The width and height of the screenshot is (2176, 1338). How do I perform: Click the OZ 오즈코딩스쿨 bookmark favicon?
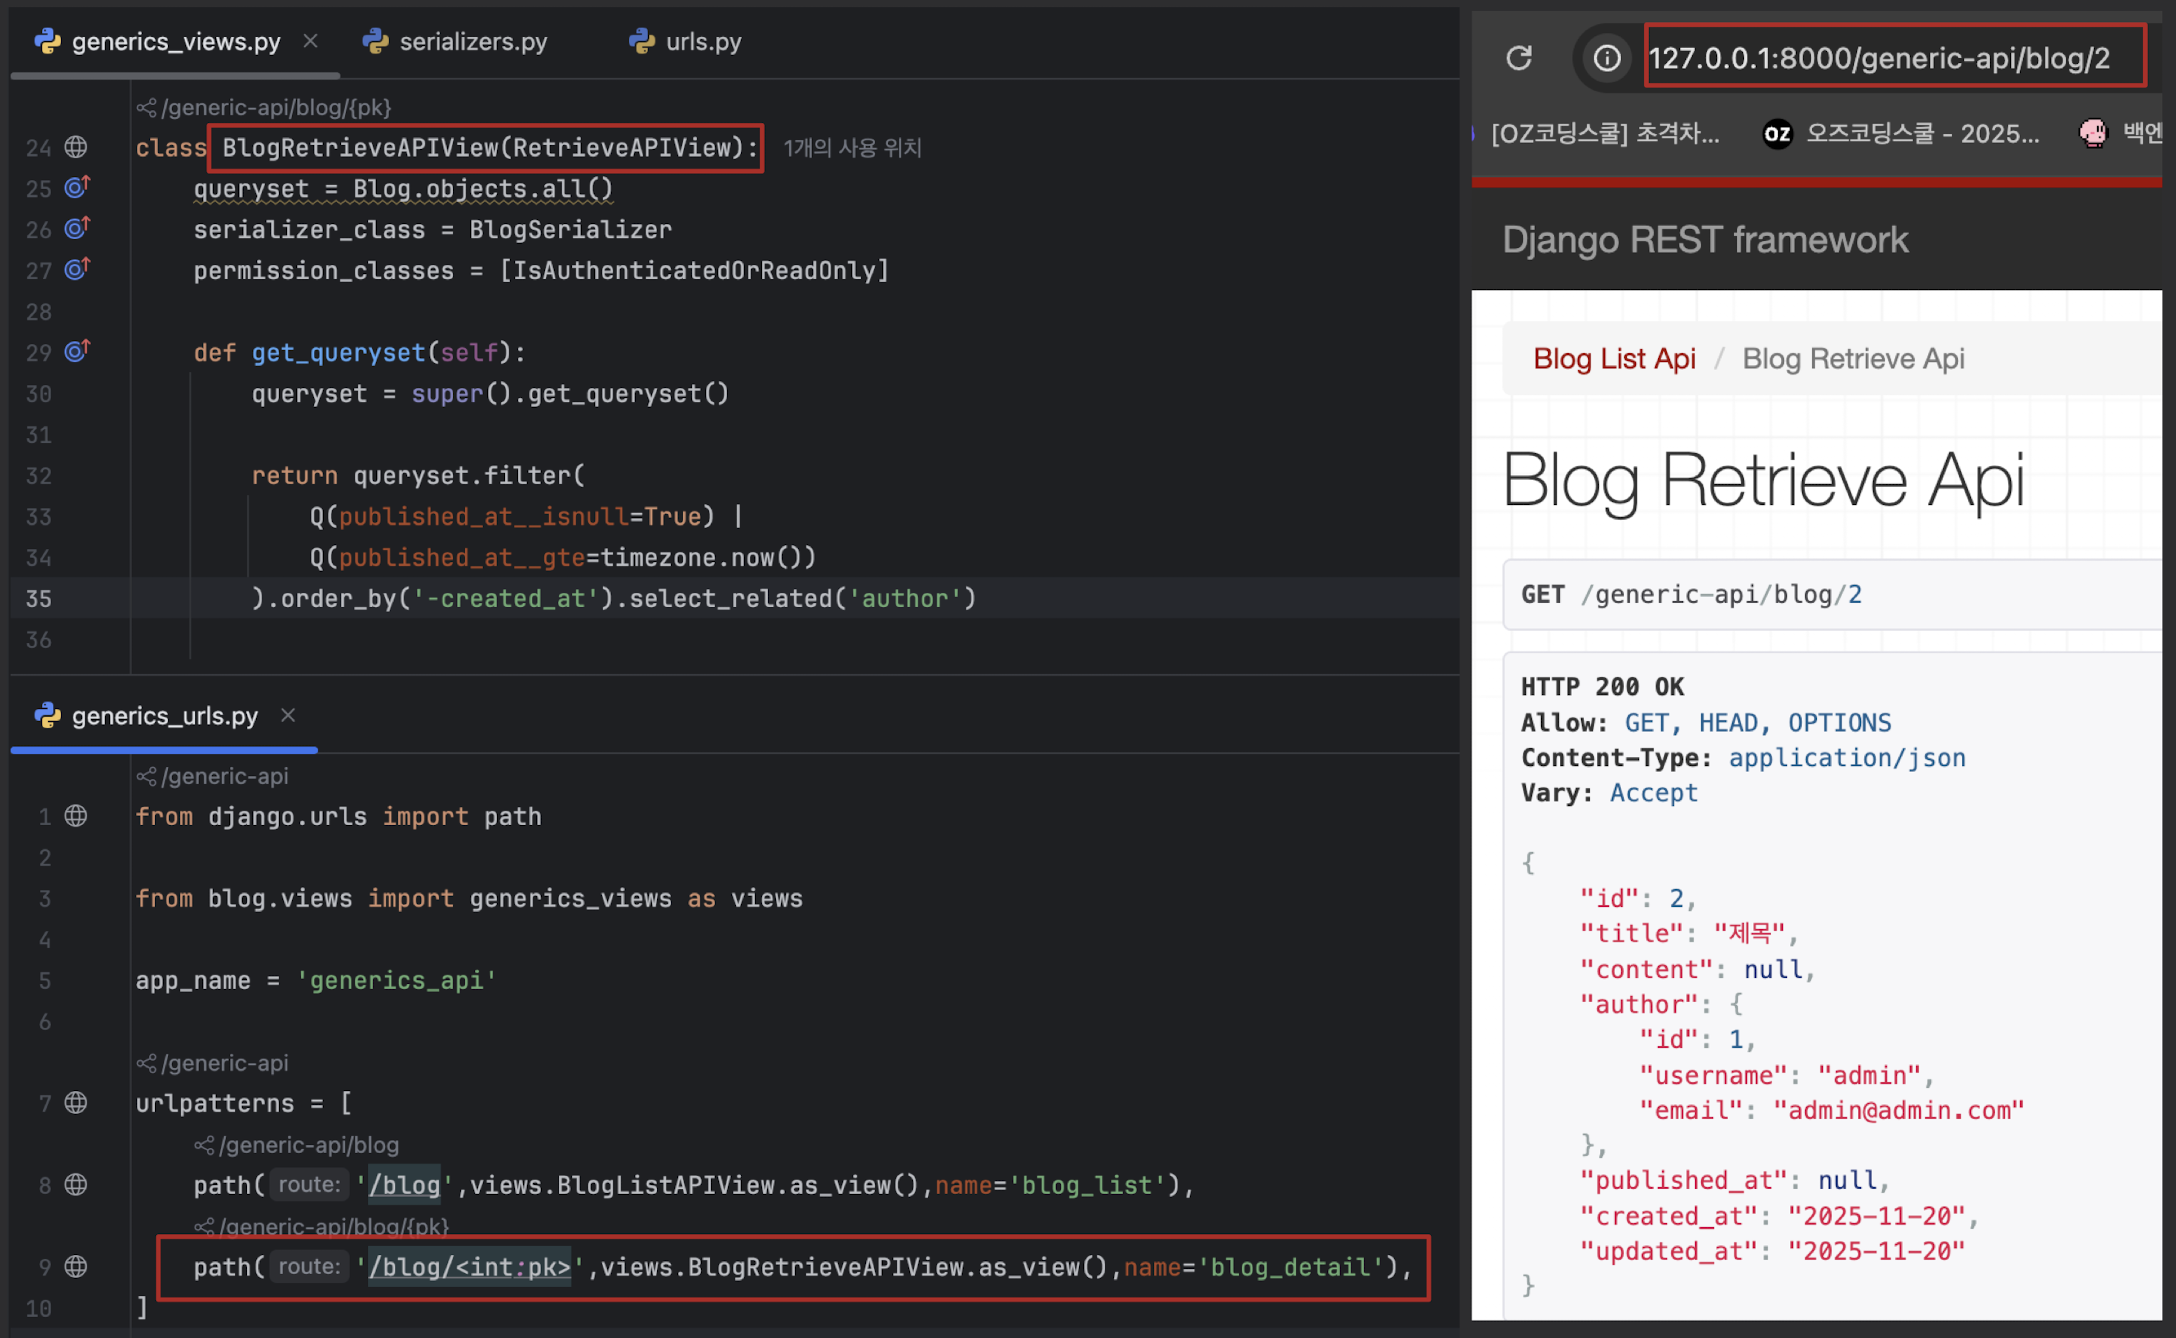click(1777, 134)
